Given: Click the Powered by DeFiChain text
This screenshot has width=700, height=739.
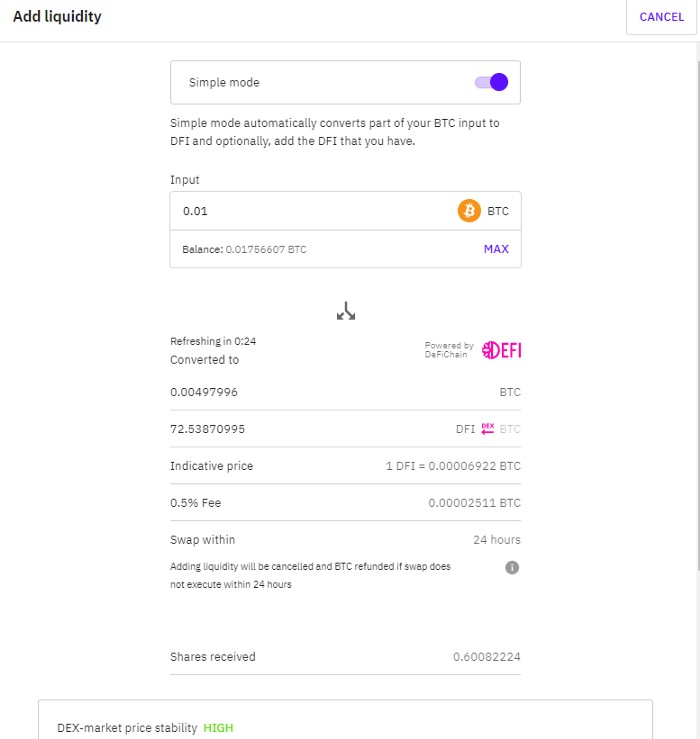Looking at the screenshot, I should pos(449,350).
